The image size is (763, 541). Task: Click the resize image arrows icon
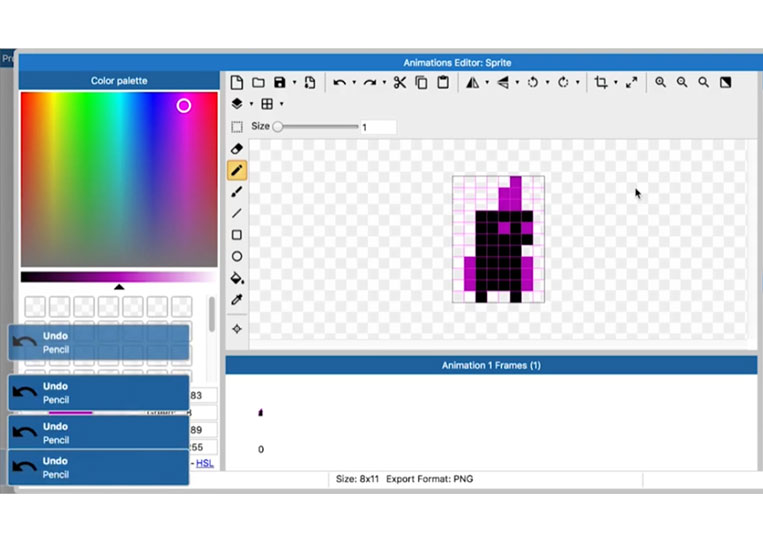pos(632,83)
